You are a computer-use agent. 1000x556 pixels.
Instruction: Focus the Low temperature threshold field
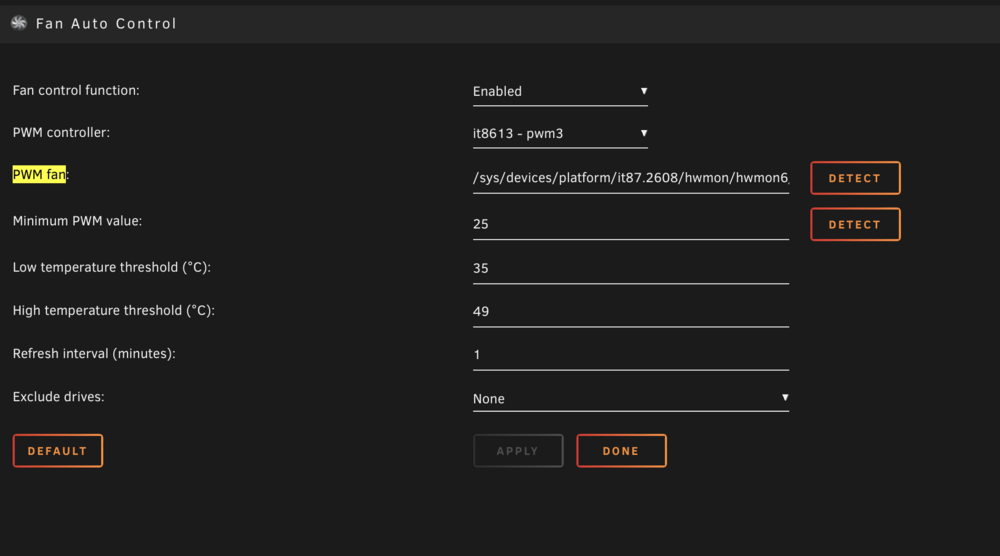(x=631, y=268)
